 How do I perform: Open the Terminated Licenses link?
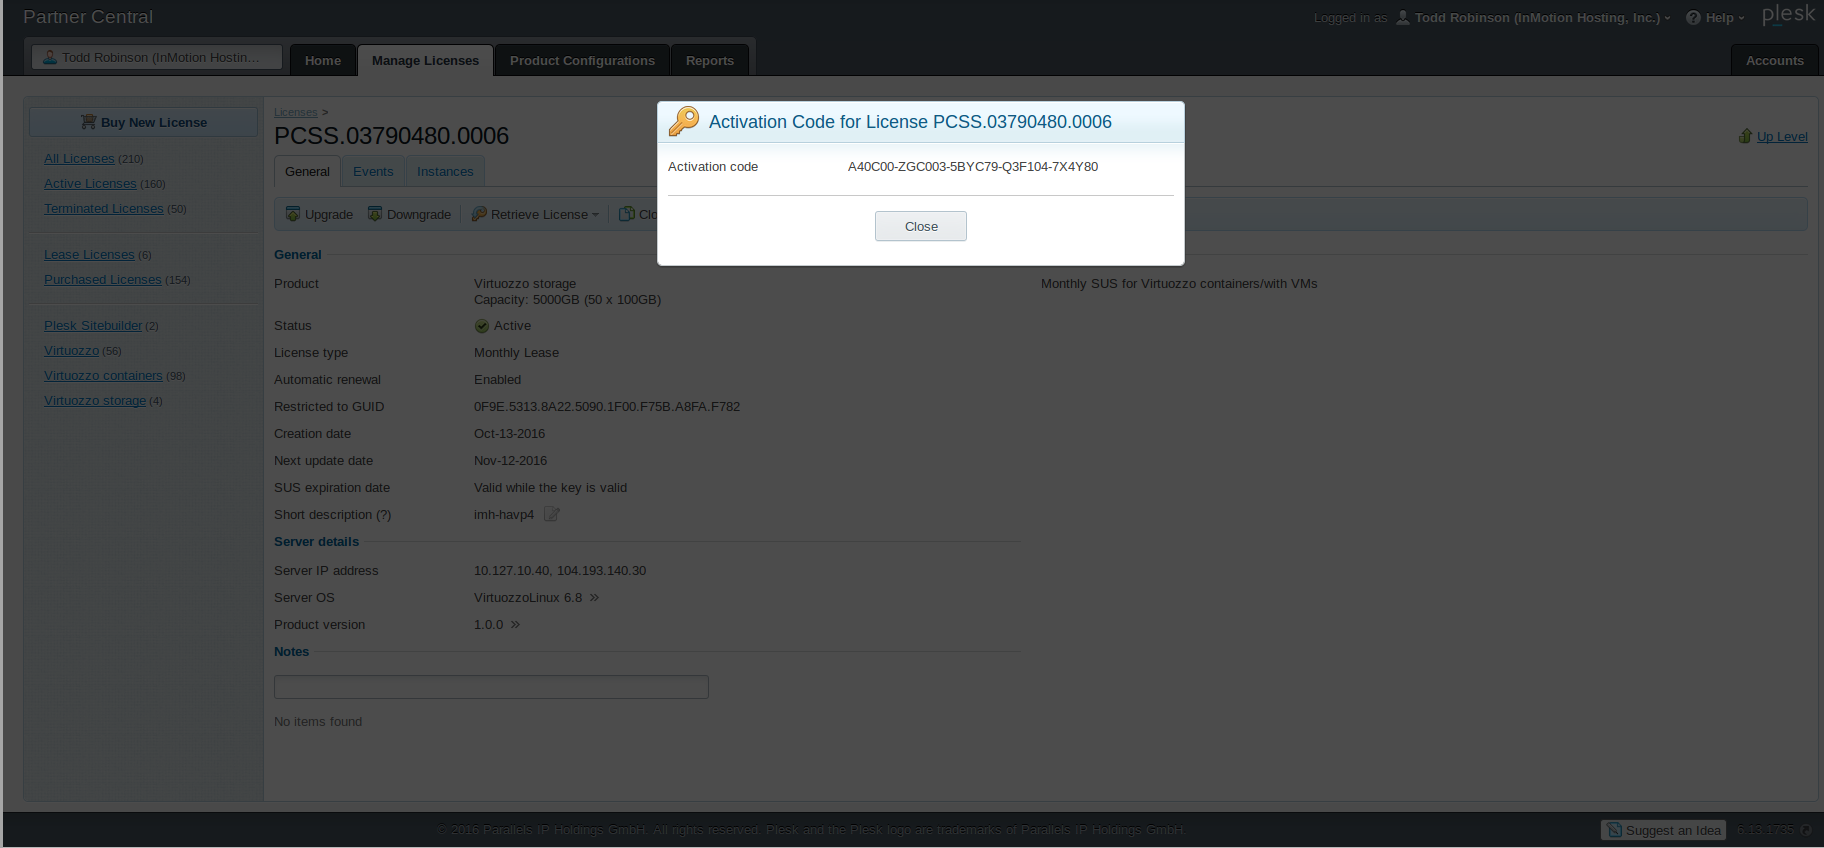pyautogui.click(x=103, y=209)
